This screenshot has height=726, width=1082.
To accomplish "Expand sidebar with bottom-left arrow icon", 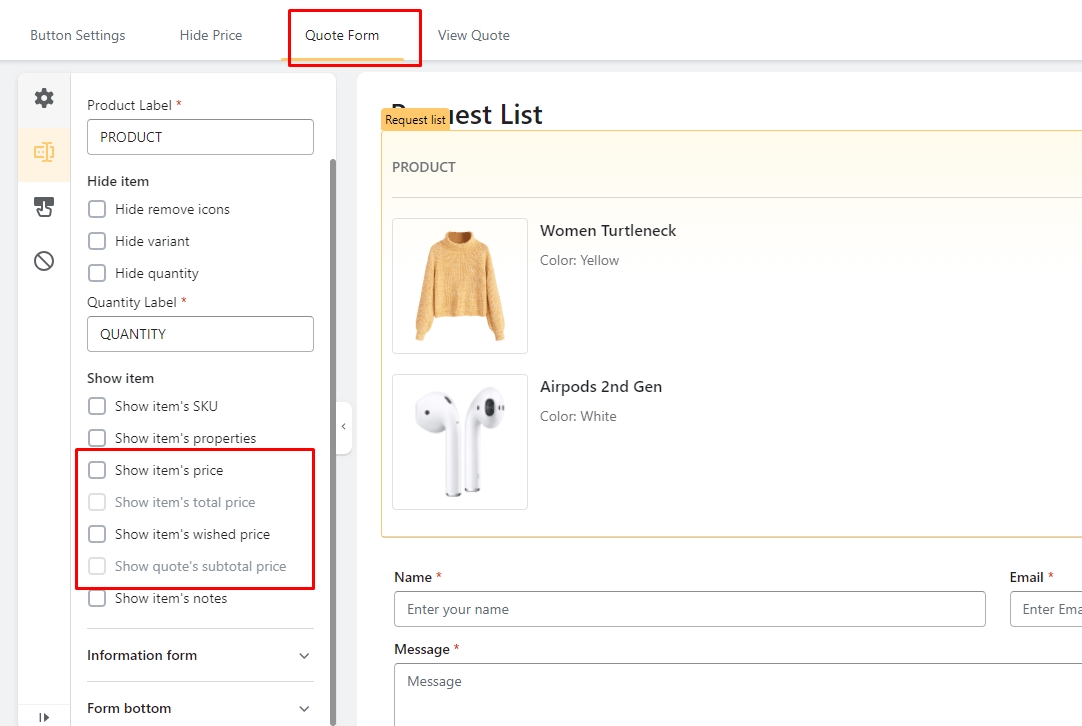I will 44,716.
